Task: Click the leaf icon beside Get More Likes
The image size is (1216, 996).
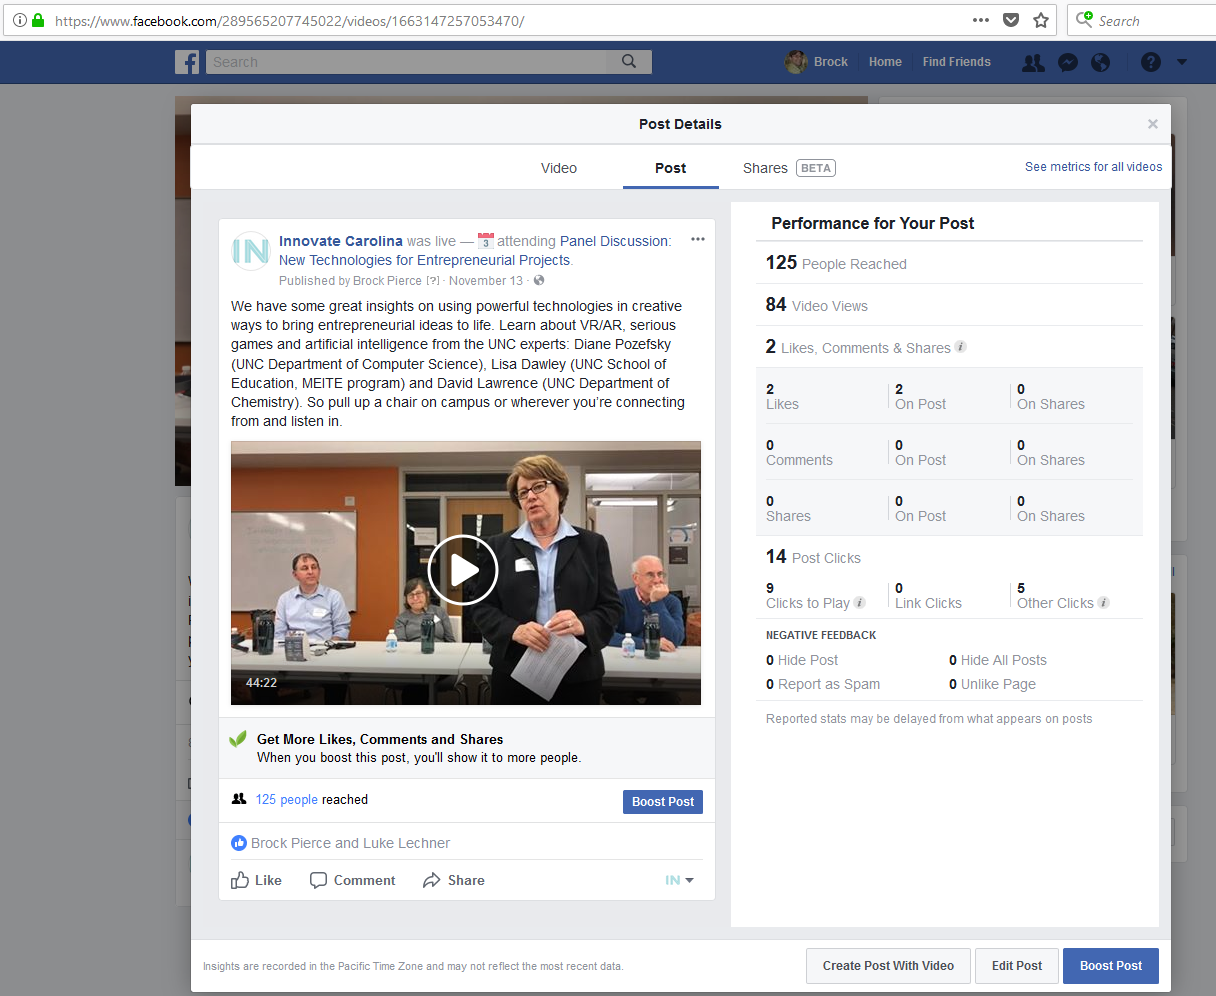Action: coord(238,739)
